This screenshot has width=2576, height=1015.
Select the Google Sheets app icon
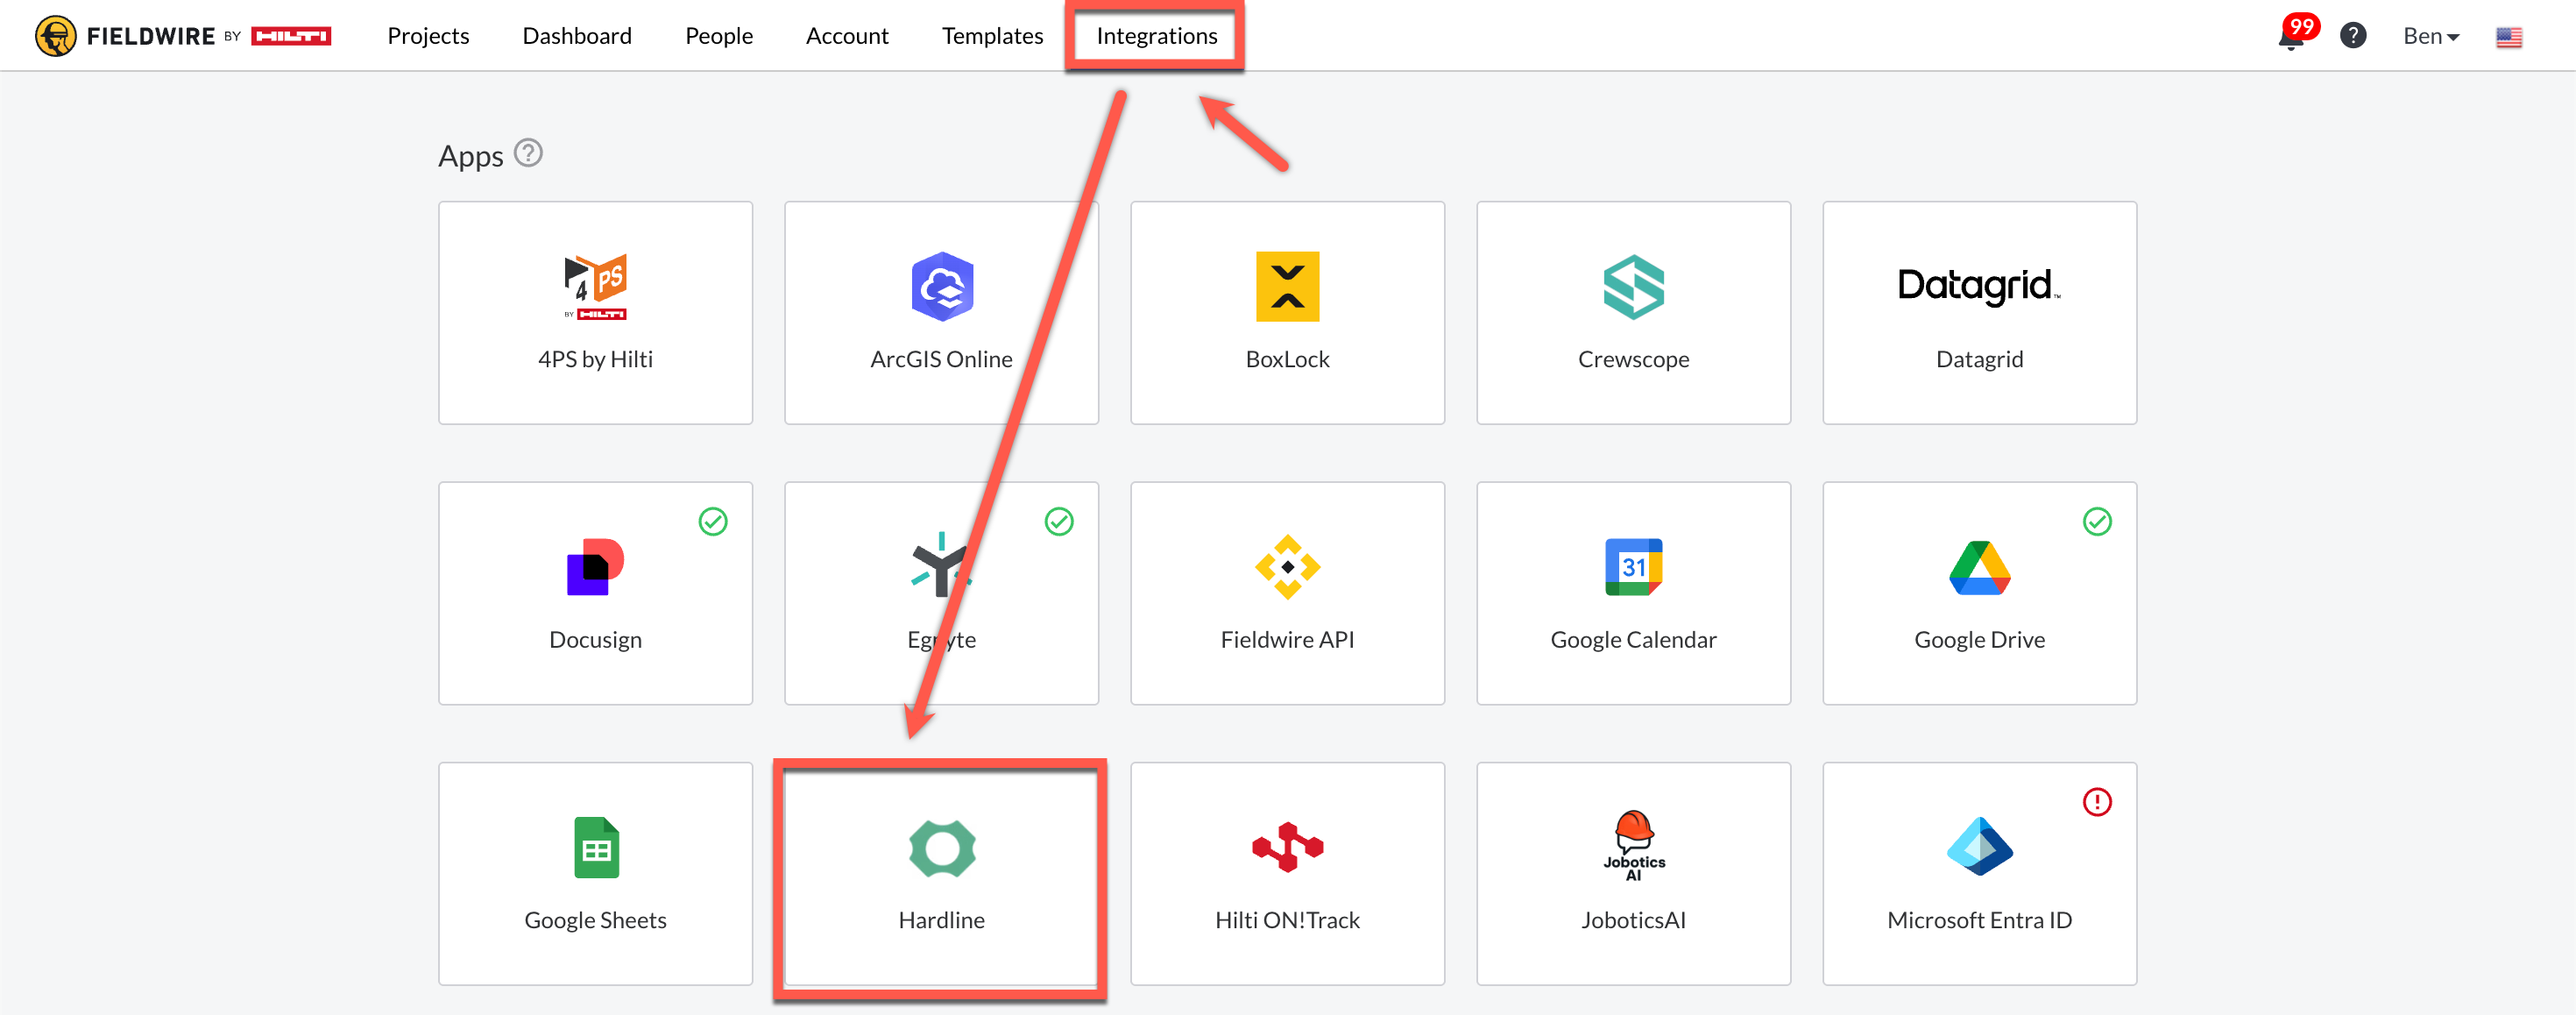(x=596, y=848)
